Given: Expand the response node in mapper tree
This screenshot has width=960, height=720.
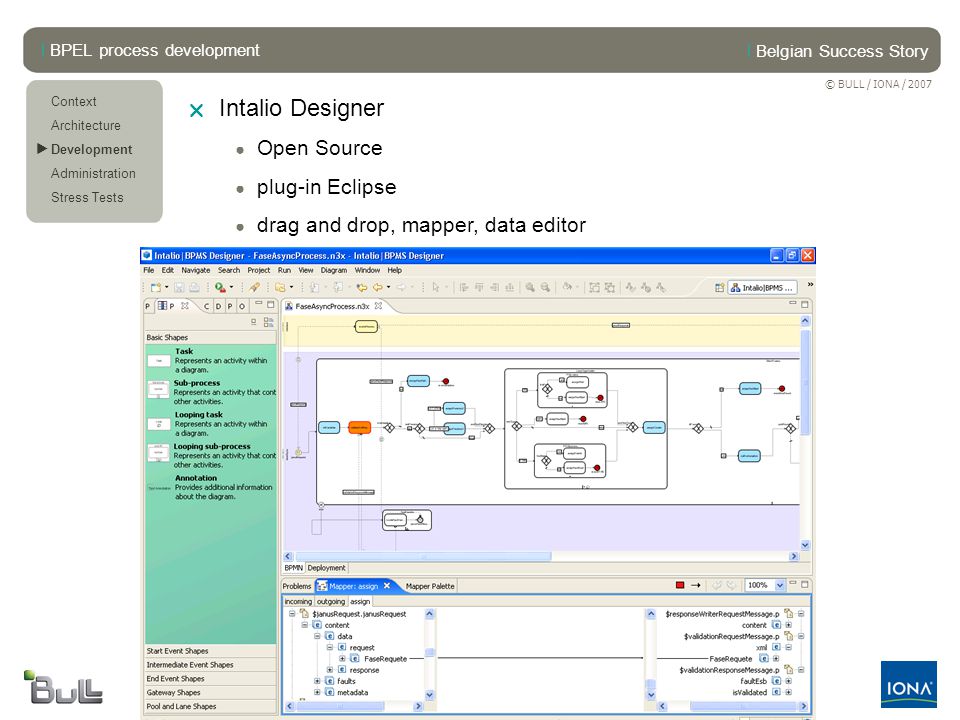Looking at the screenshot, I should pyautogui.click(x=329, y=670).
